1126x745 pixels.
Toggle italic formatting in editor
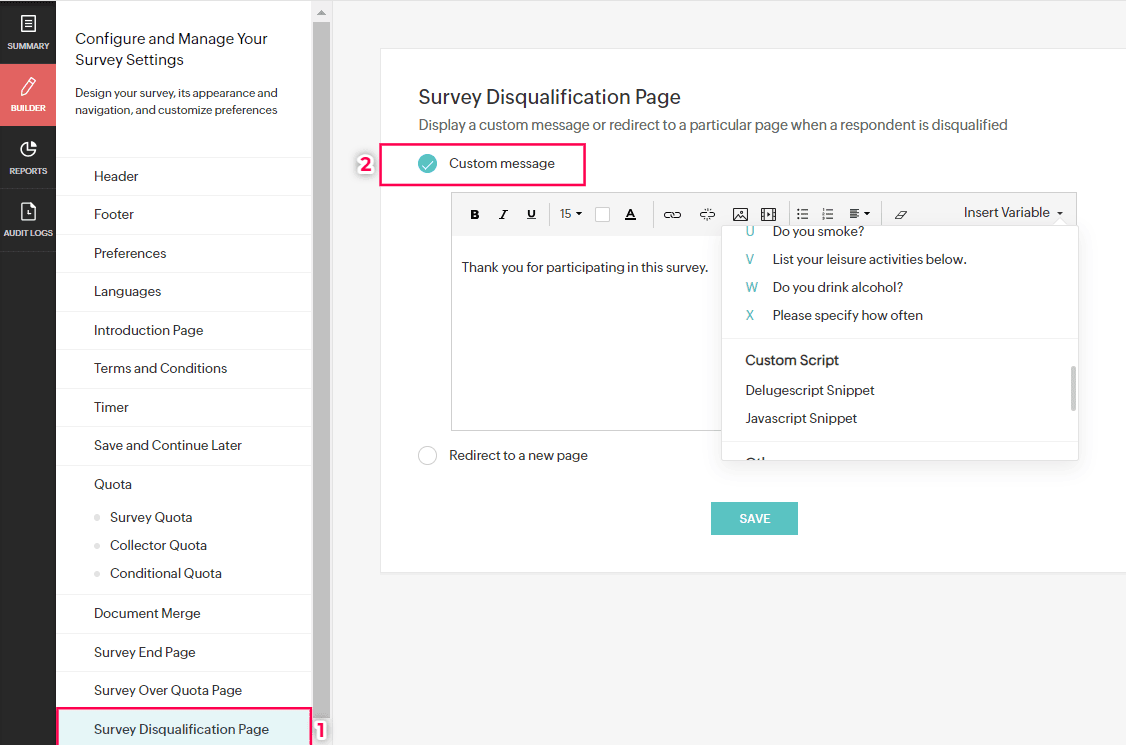pyautogui.click(x=503, y=214)
